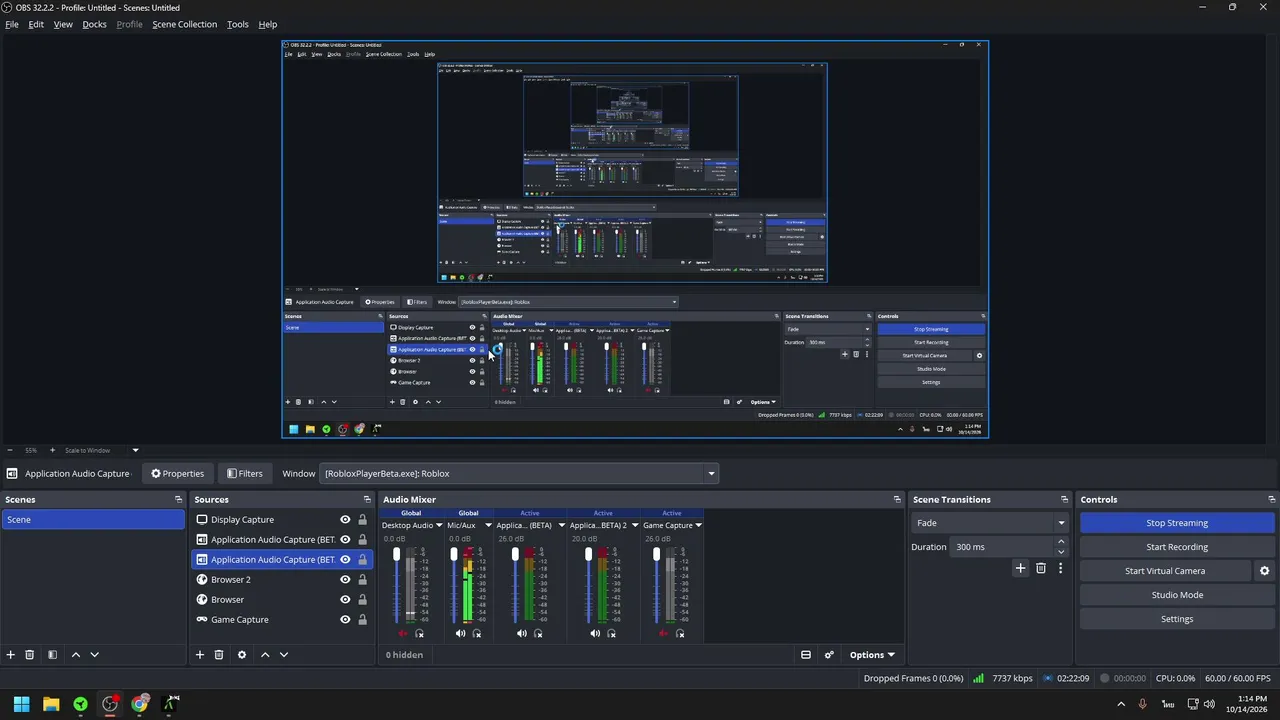The width and height of the screenshot is (1280, 720).
Task: Hide the Browser 2 source
Action: tap(345, 580)
